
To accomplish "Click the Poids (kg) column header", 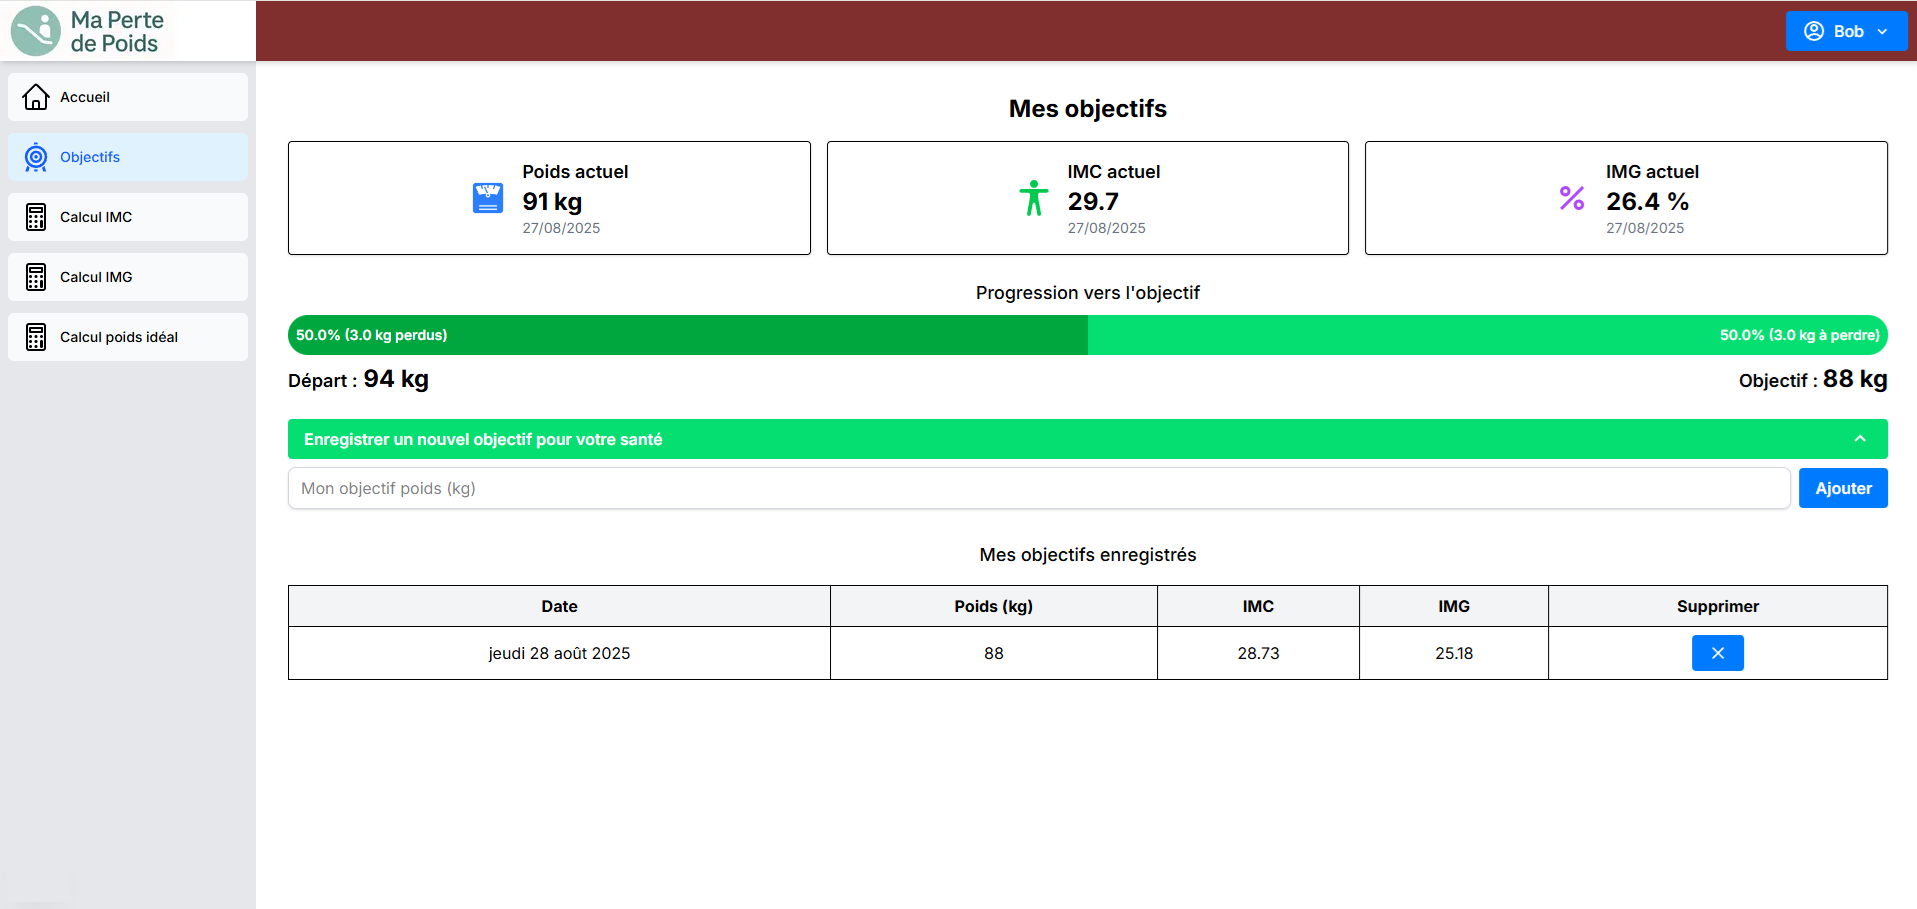I will pos(993,606).
